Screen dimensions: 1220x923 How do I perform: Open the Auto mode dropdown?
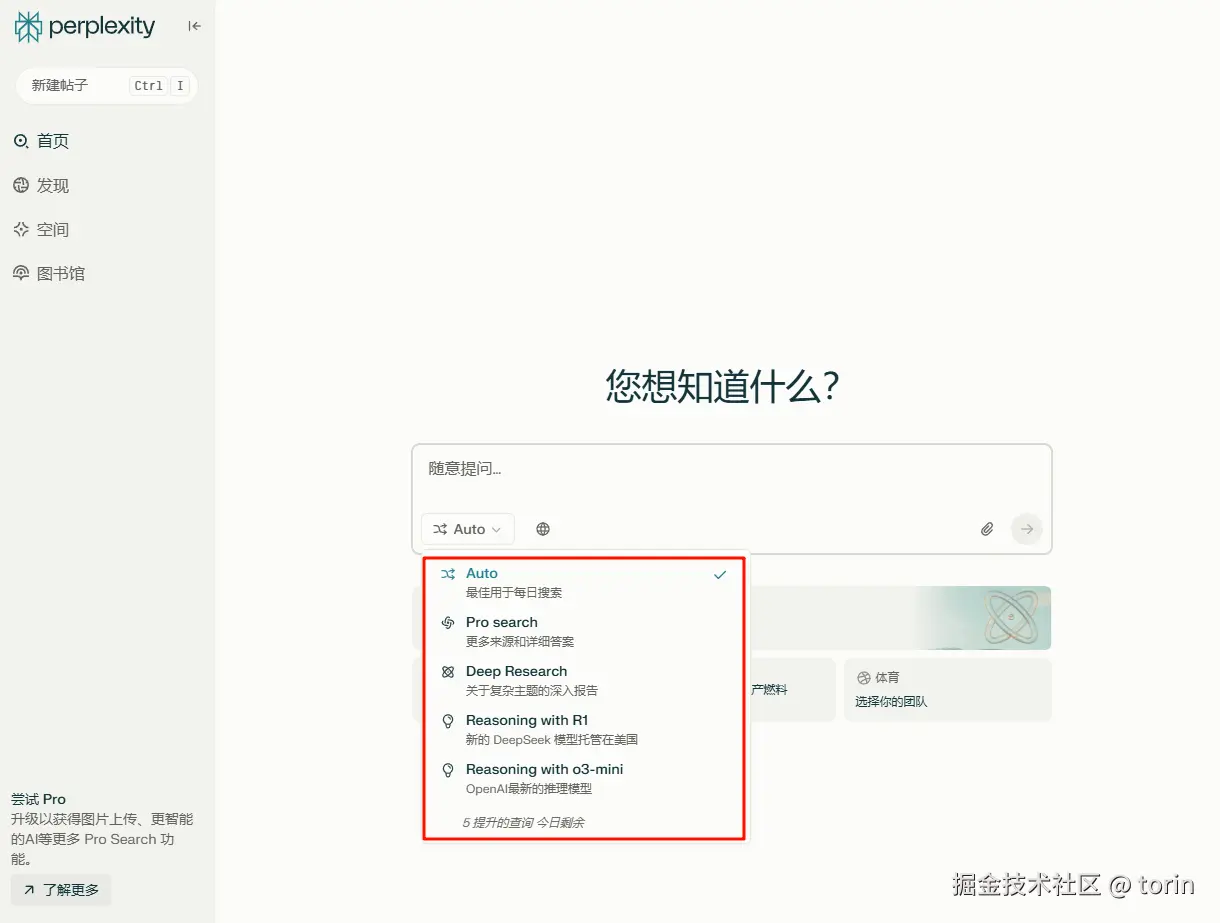pyautogui.click(x=468, y=529)
